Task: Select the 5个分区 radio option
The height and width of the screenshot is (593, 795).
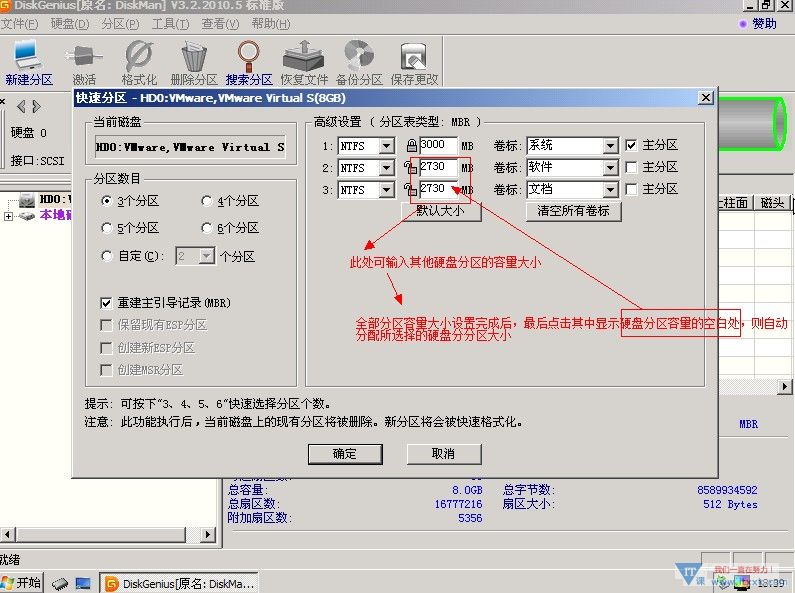Action: tap(106, 228)
